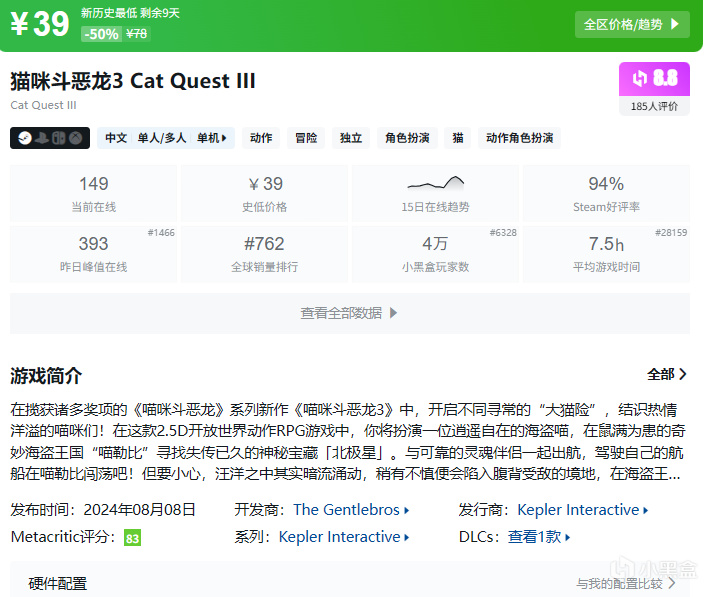This screenshot has width=718, height=597.
Task: Open the ¥39 史低价格 stat card
Action: click(264, 194)
